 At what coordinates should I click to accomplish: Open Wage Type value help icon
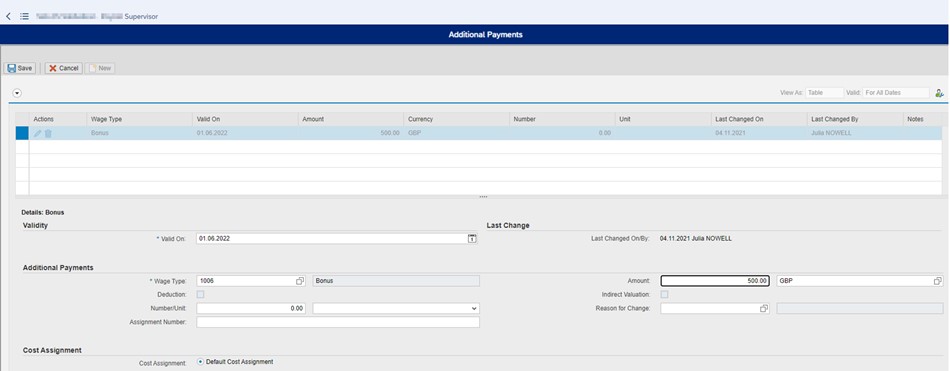(x=299, y=281)
